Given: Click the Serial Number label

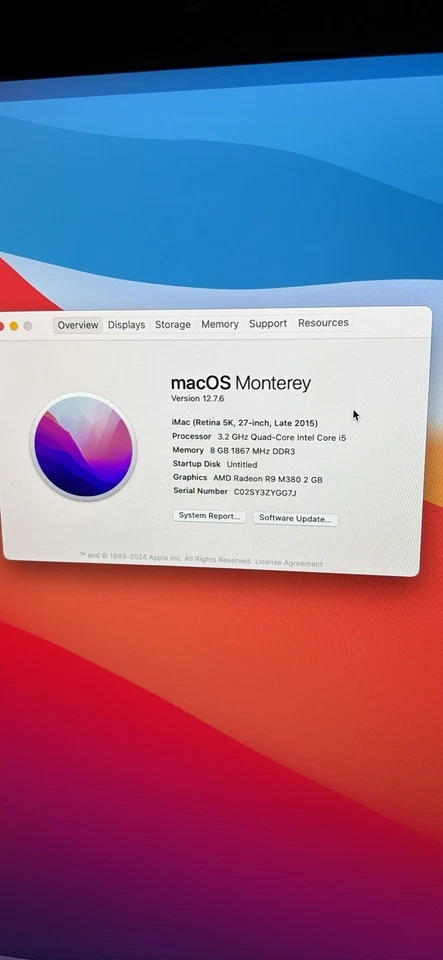Looking at the screenshot, I should point(201,491).
